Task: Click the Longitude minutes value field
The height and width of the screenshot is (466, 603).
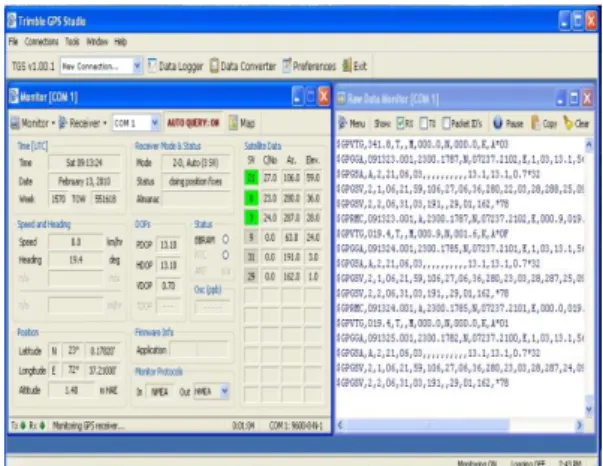Action: click(x=102, y=371)
